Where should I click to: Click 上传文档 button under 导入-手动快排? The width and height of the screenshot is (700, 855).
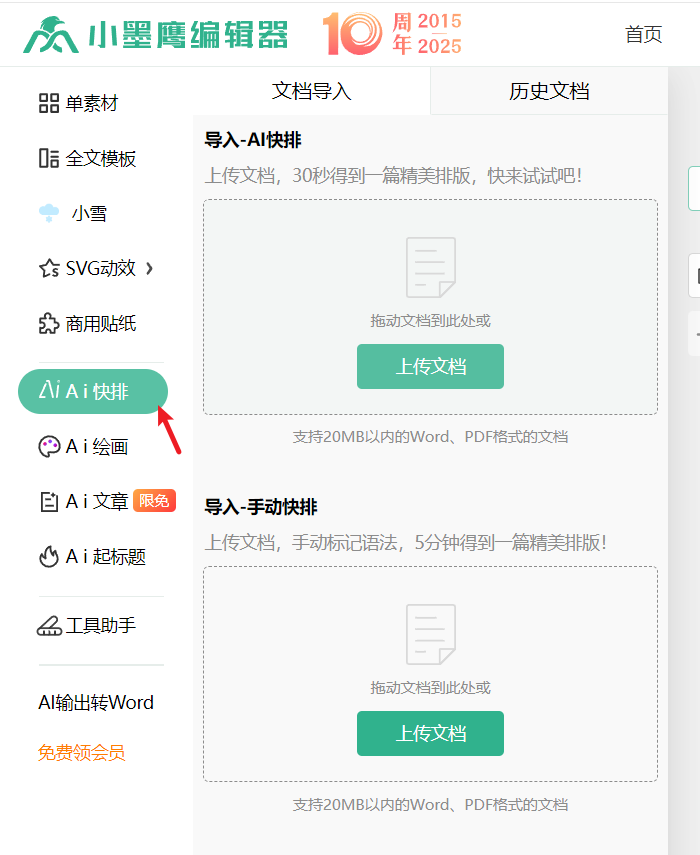click(x=430, y=733)
